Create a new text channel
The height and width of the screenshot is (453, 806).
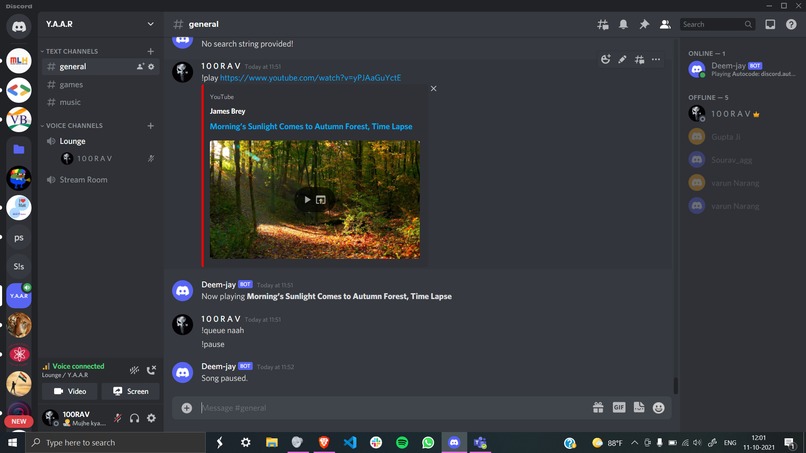[151, 51]
